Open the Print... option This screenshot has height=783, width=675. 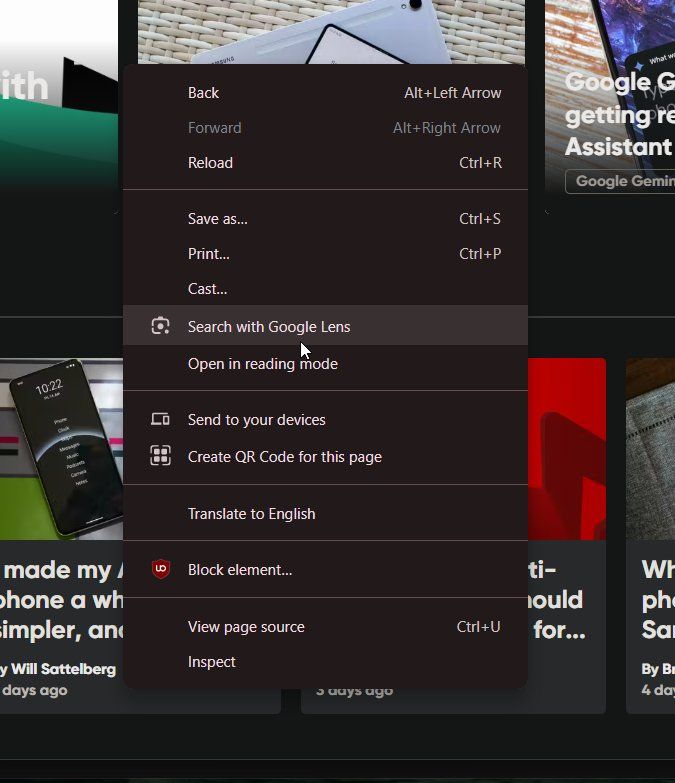[325, 254]
